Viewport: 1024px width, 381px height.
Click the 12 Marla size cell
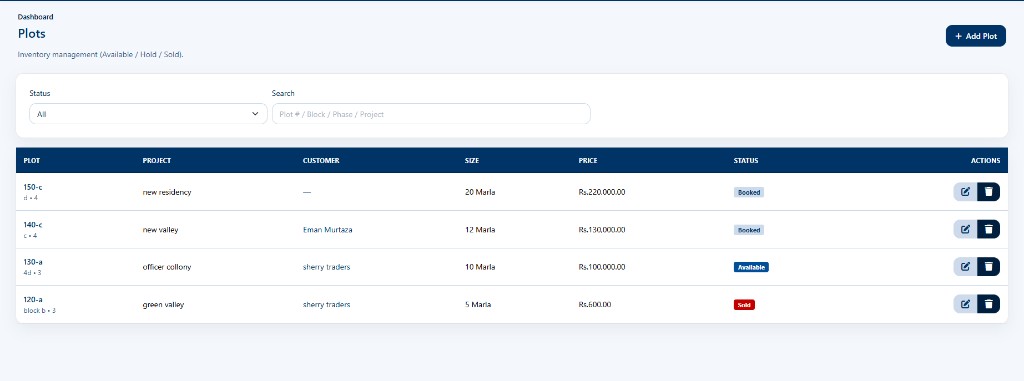pyautogui.click(x=480, y=230)
